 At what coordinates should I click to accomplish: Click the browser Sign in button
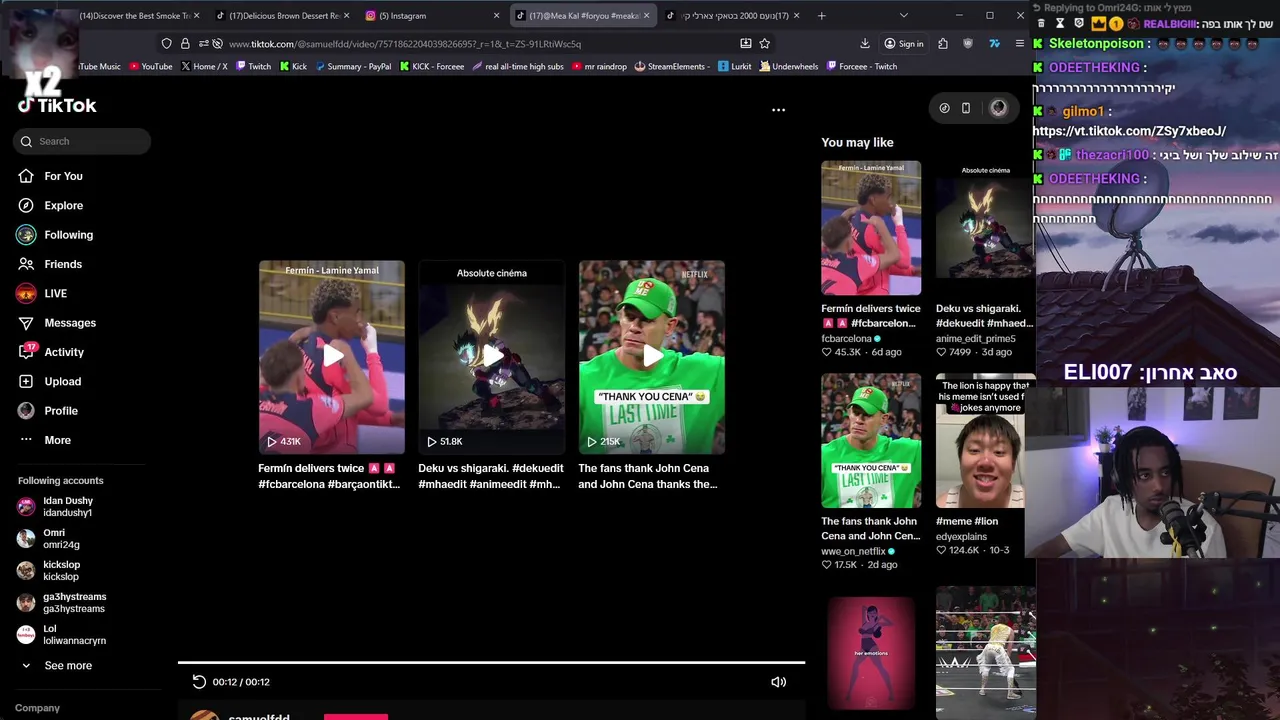point(904,44)
